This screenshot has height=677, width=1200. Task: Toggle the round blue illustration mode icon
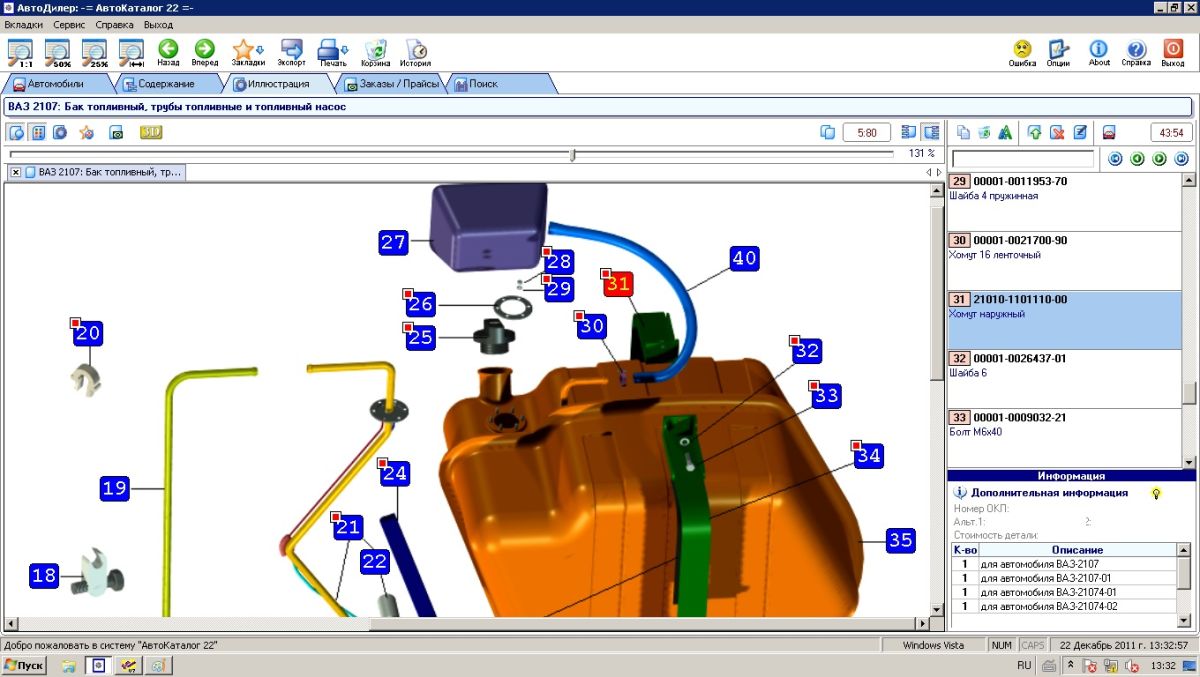coord(60,132)
